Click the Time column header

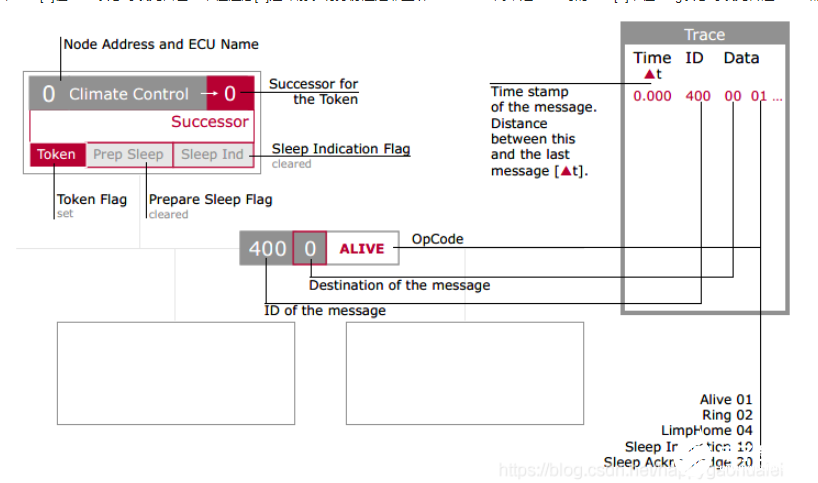652,58
